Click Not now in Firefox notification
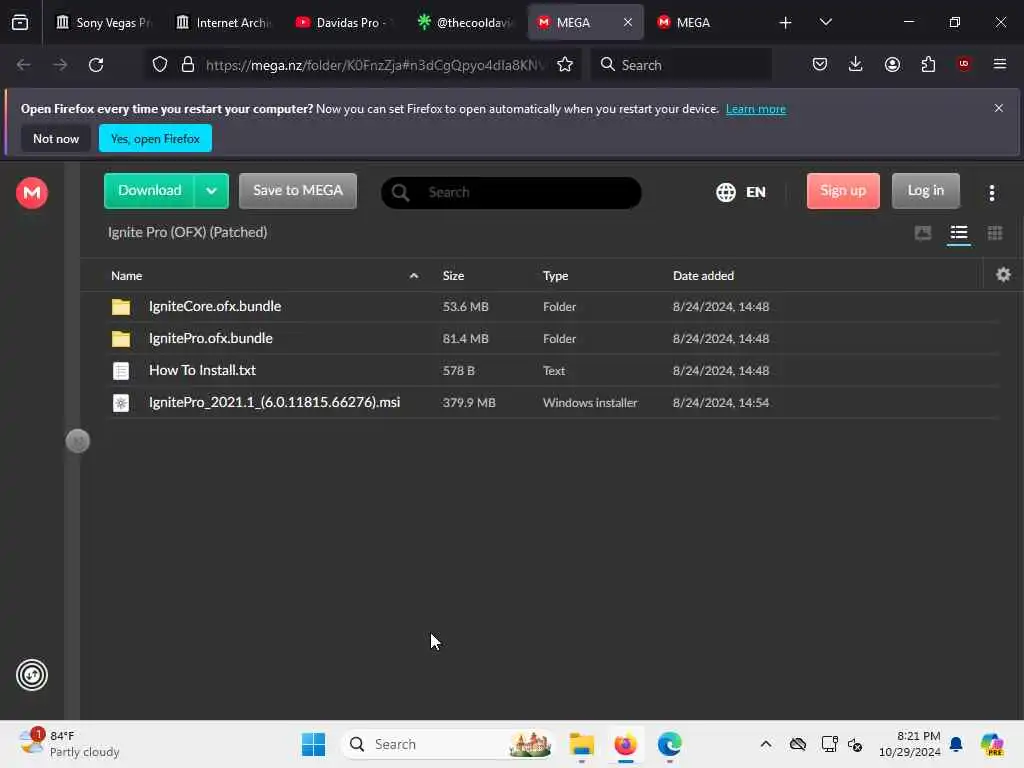The height and width of the screenshot is (768, 1024). tap(56, 138)
